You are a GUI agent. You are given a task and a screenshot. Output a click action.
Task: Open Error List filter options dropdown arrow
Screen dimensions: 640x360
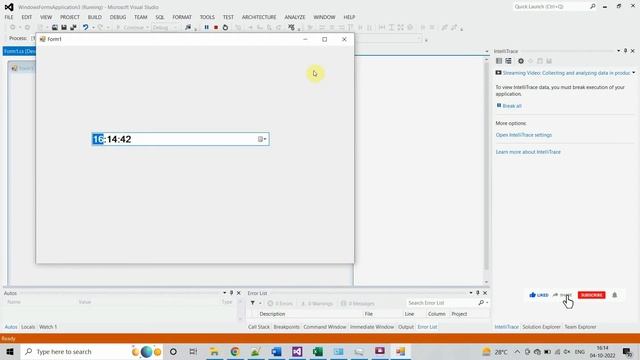(x=260, y=303)
